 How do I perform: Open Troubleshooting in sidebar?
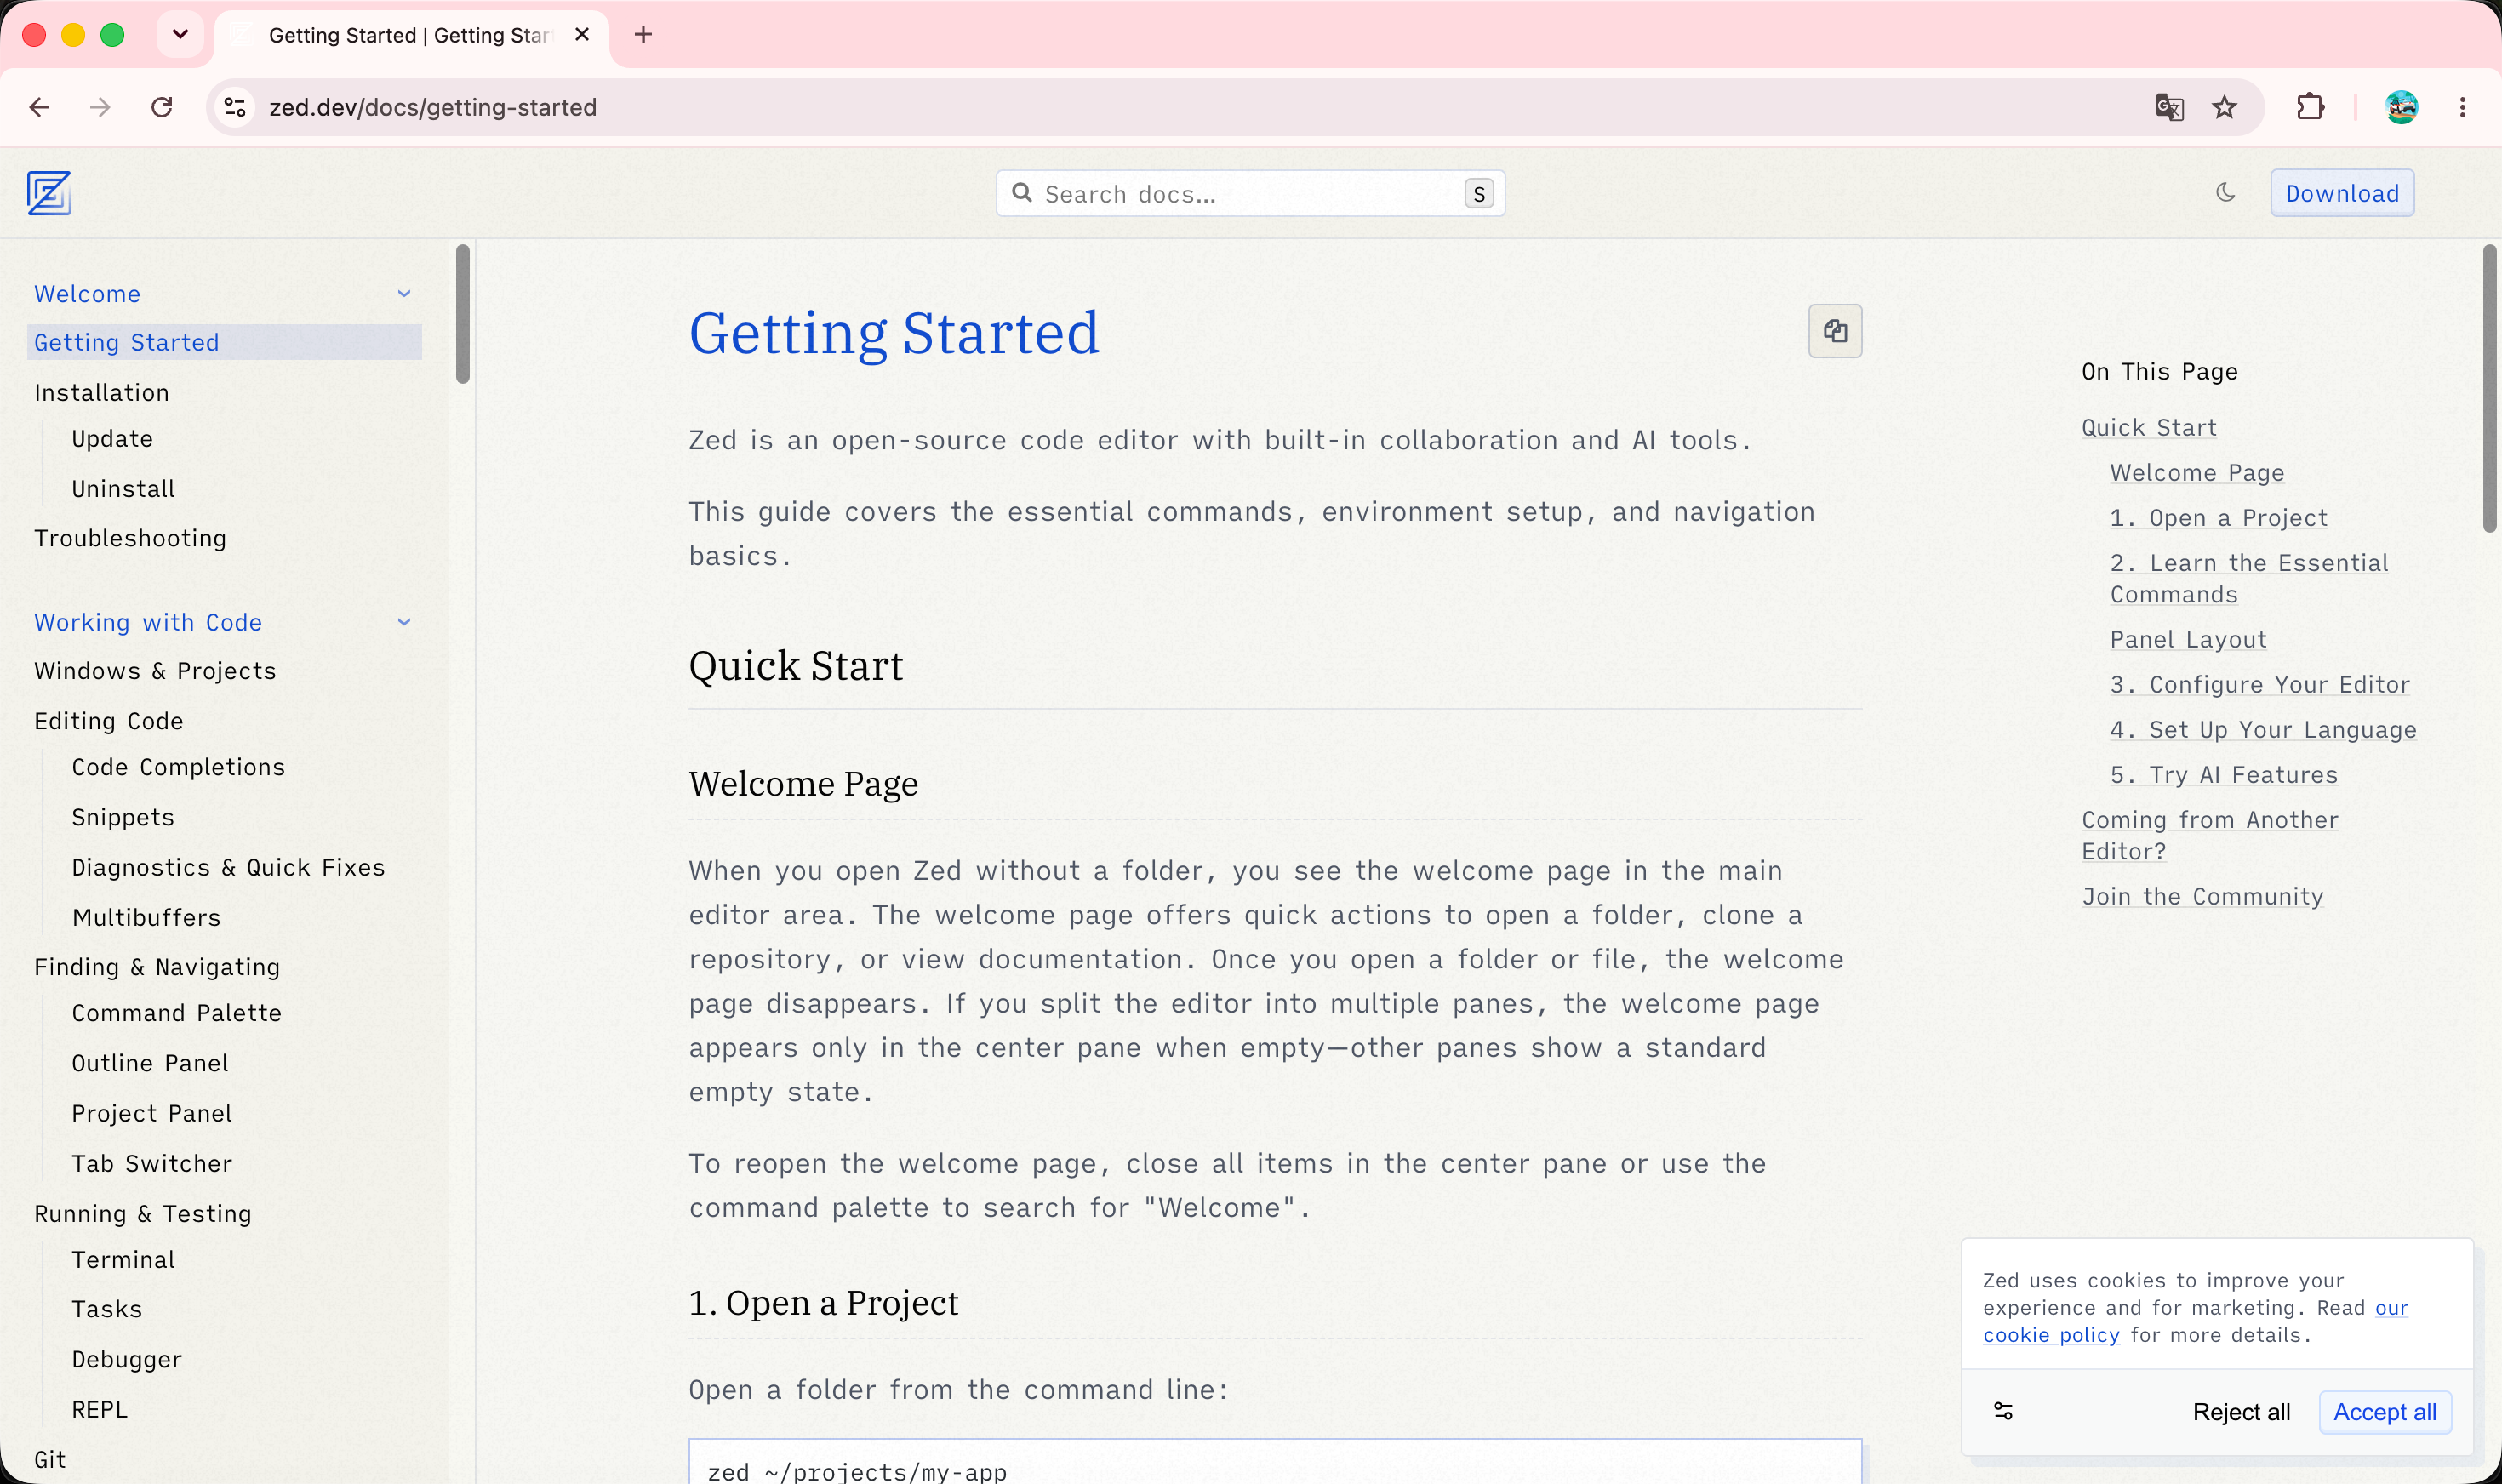click(130, 538)
